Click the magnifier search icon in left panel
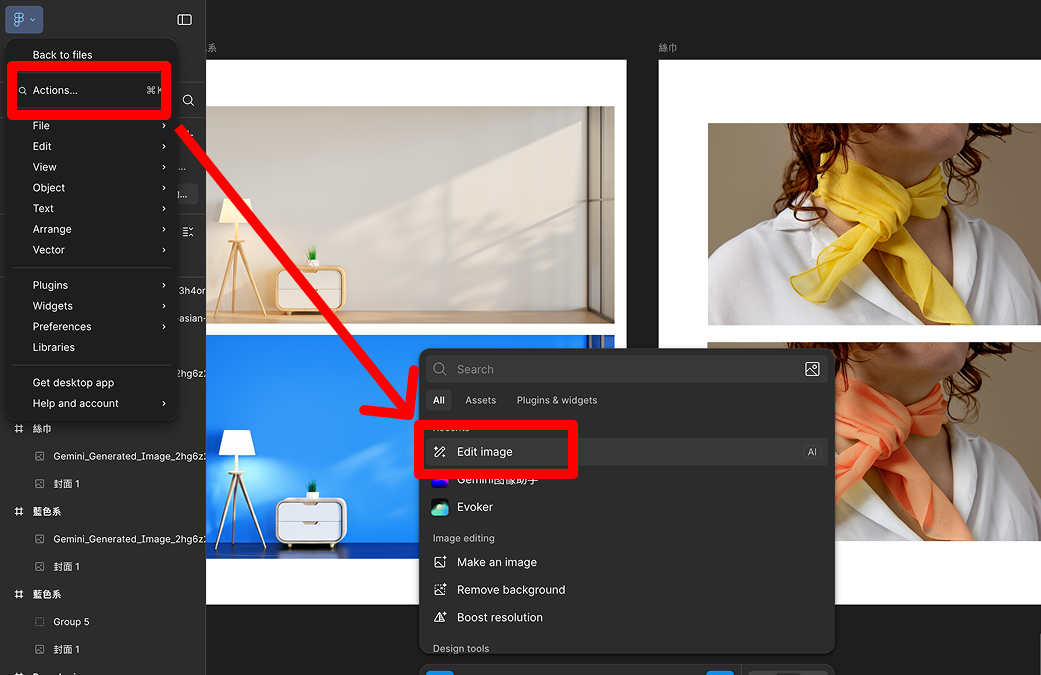The image size is (1041, 675). (189, 100)
